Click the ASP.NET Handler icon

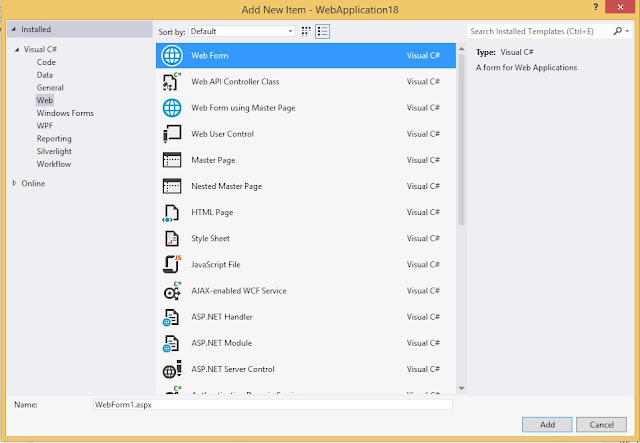[171, 317]
